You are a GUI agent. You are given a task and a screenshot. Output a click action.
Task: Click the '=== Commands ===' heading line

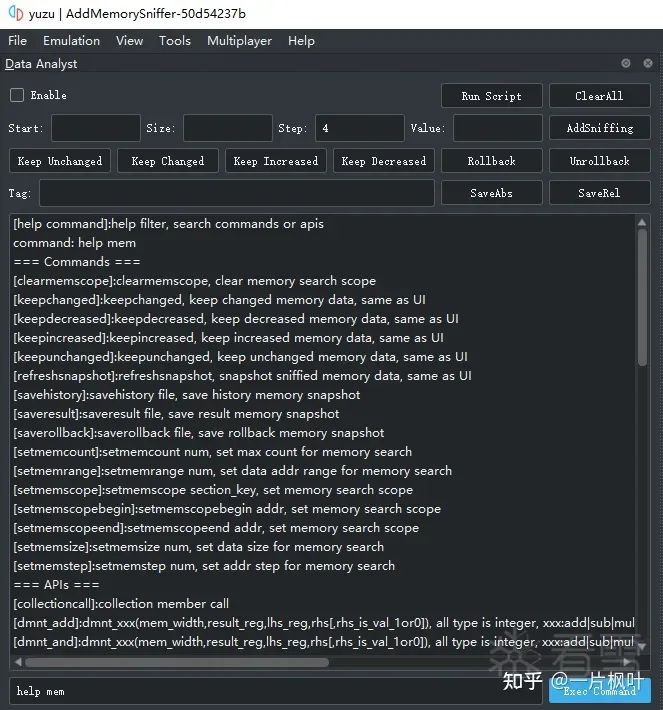coord(77,262)
